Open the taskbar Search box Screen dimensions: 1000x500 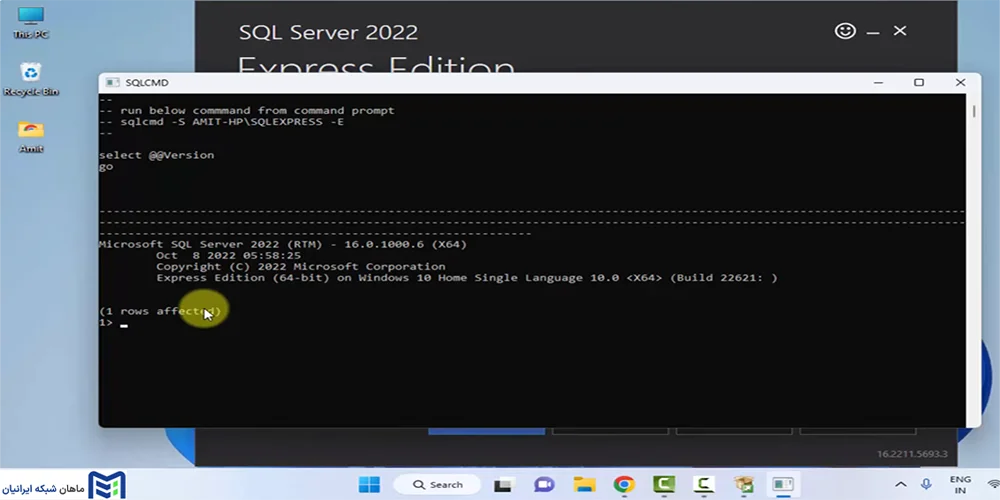point(438,485)
